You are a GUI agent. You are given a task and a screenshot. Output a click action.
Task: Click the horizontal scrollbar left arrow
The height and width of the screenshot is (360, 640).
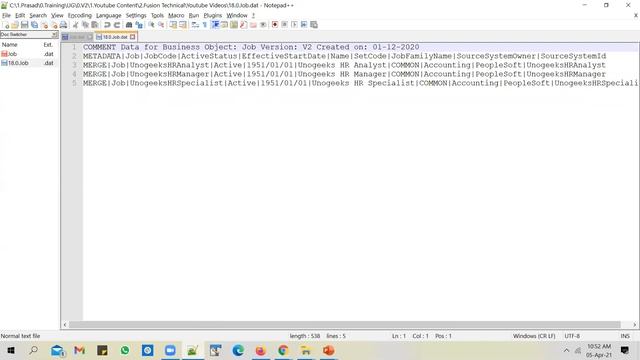(65, 324)
